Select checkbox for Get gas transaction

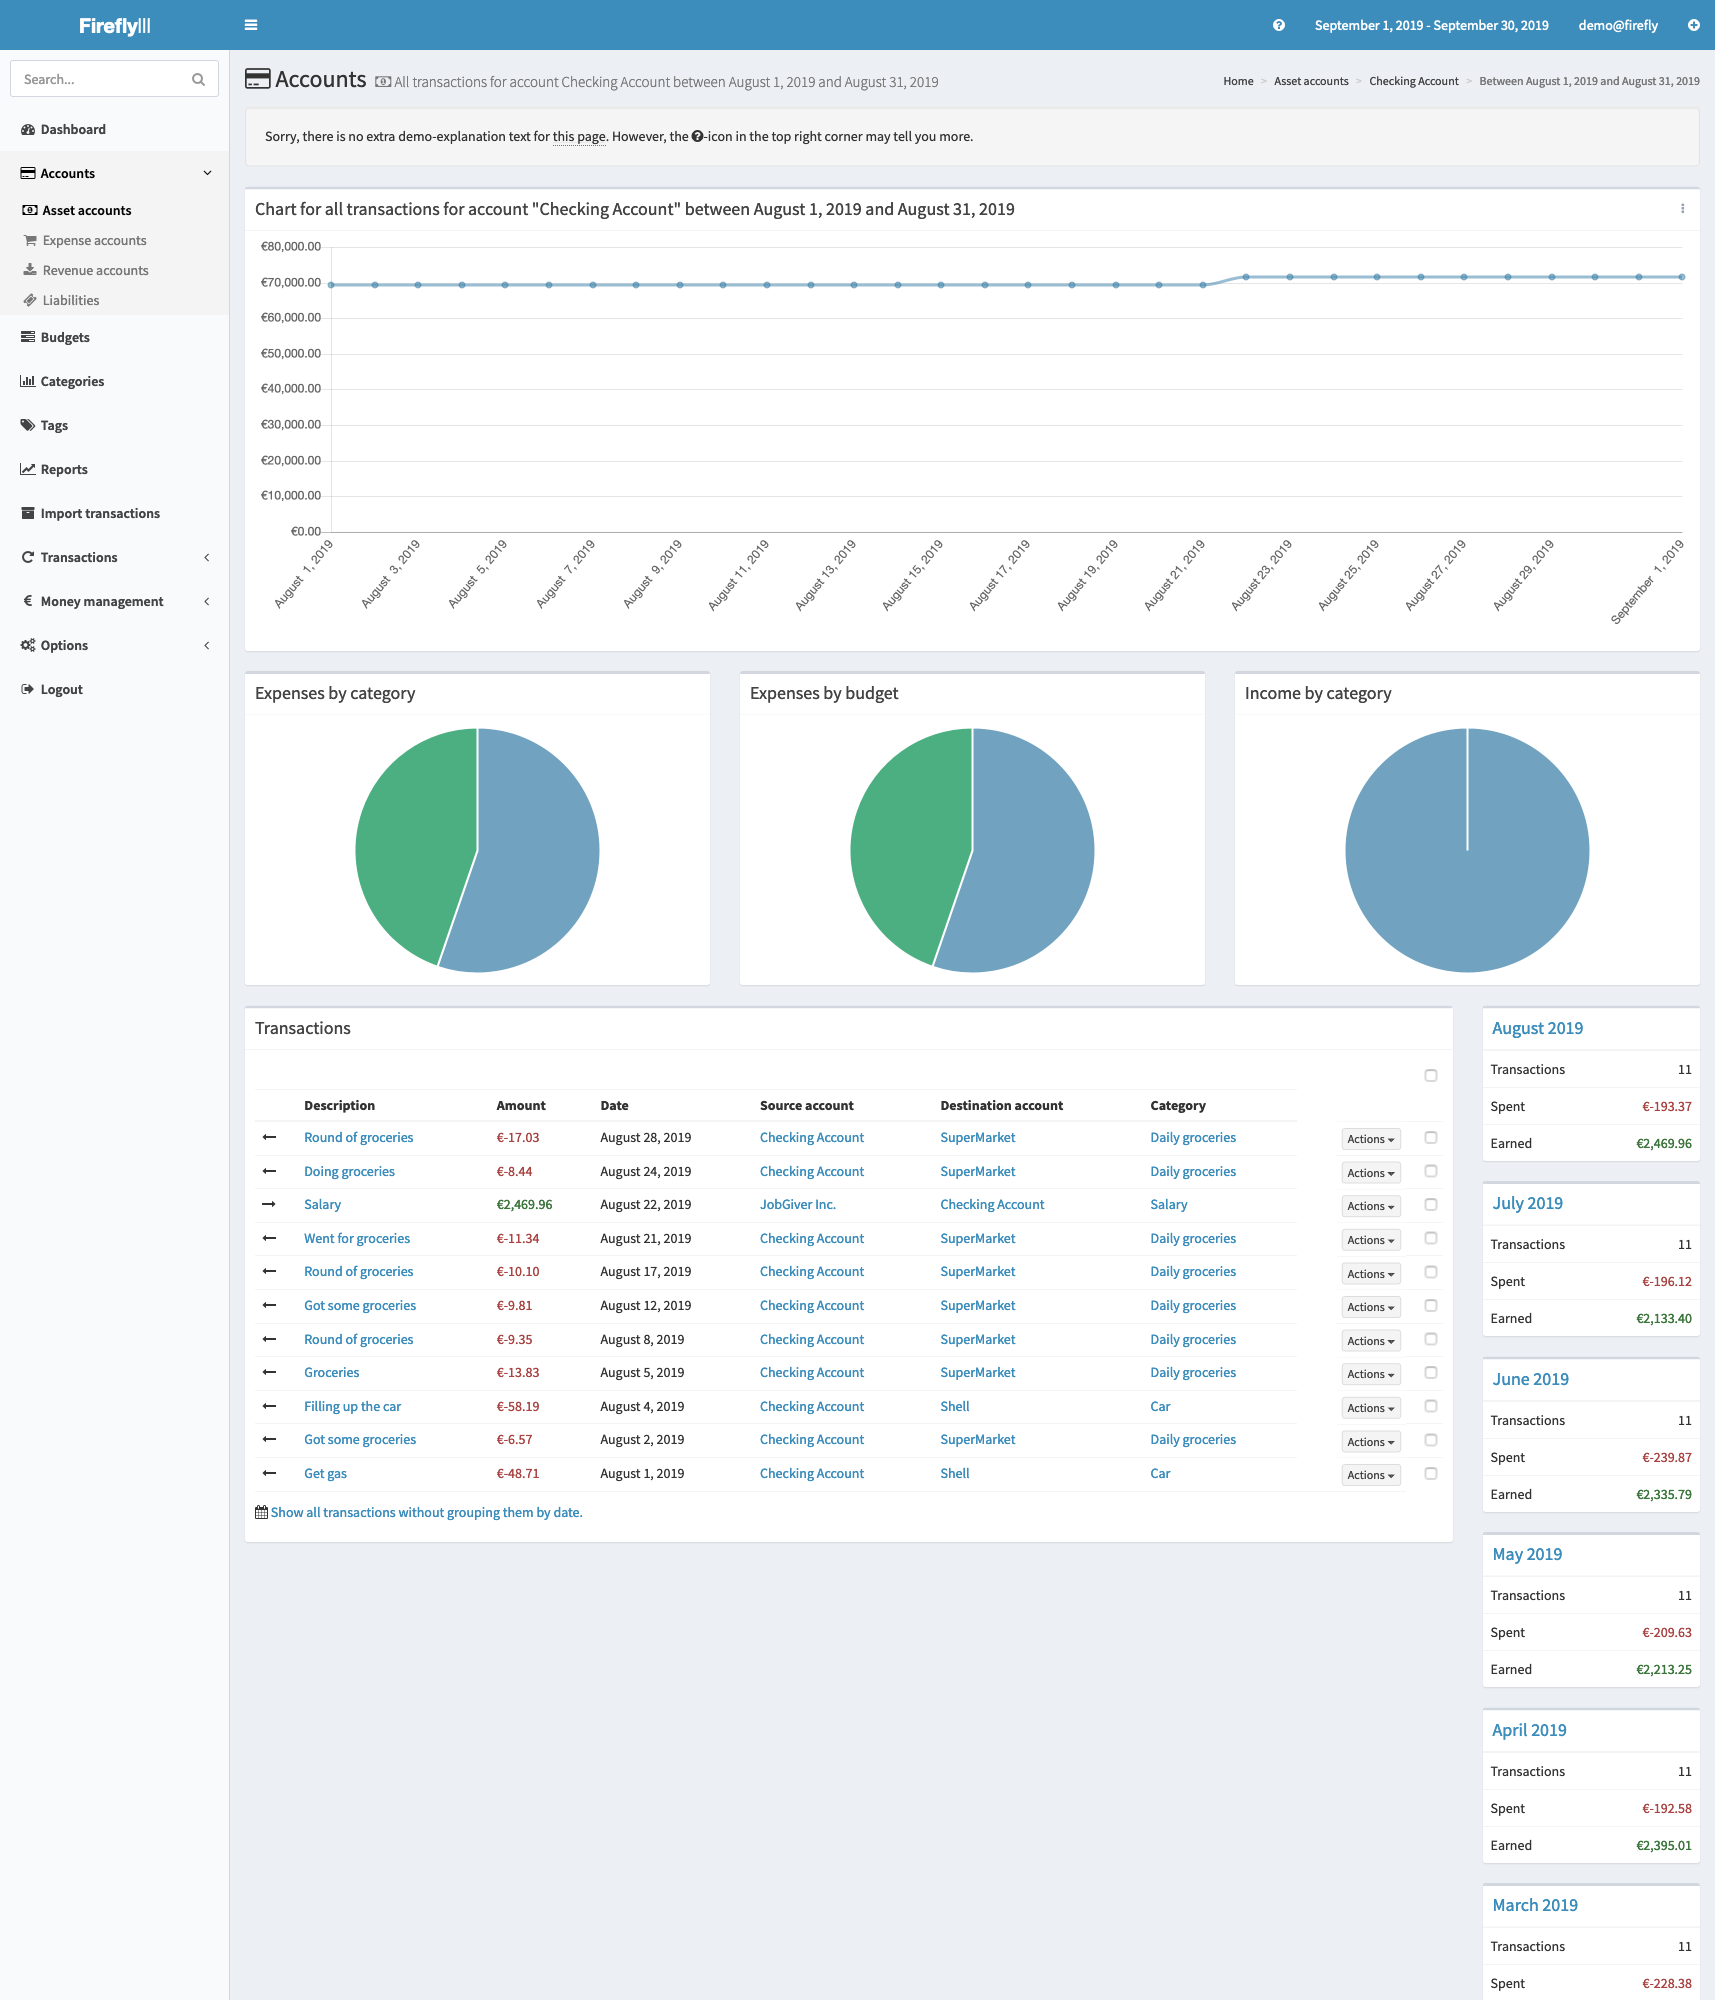pos(1430,1473)
